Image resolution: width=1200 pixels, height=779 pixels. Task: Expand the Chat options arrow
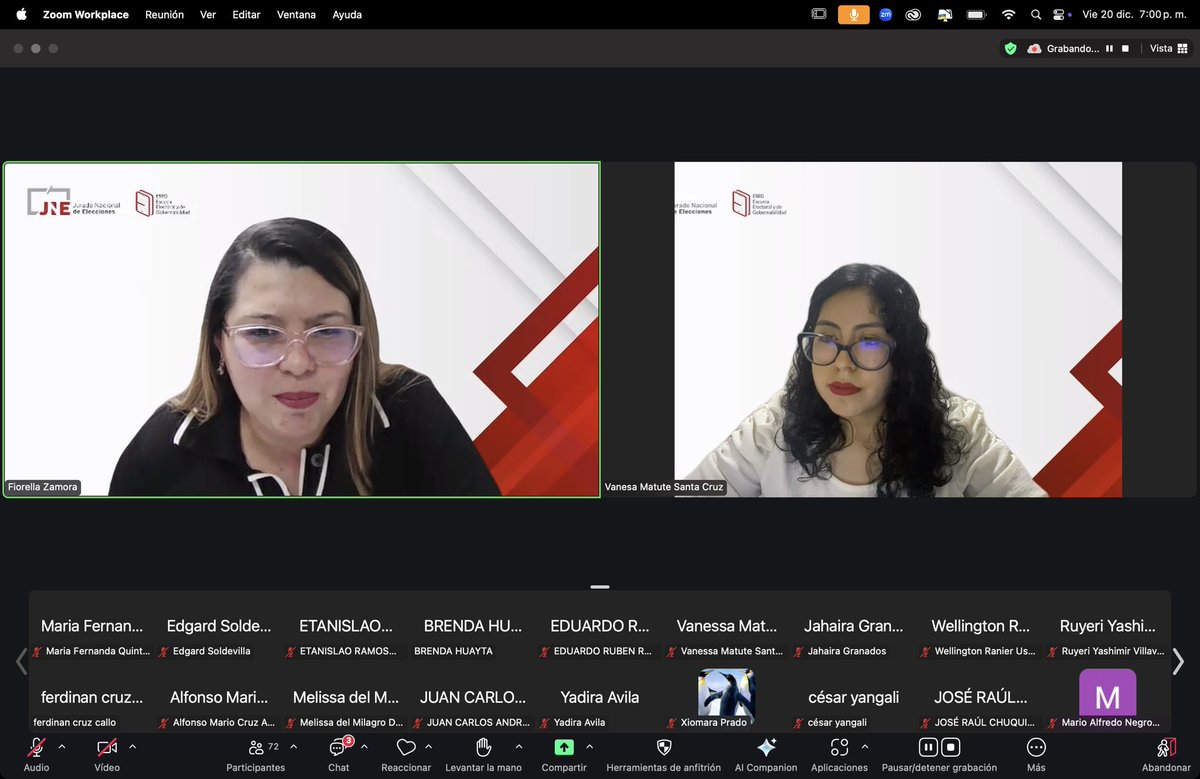coord(366,746)
